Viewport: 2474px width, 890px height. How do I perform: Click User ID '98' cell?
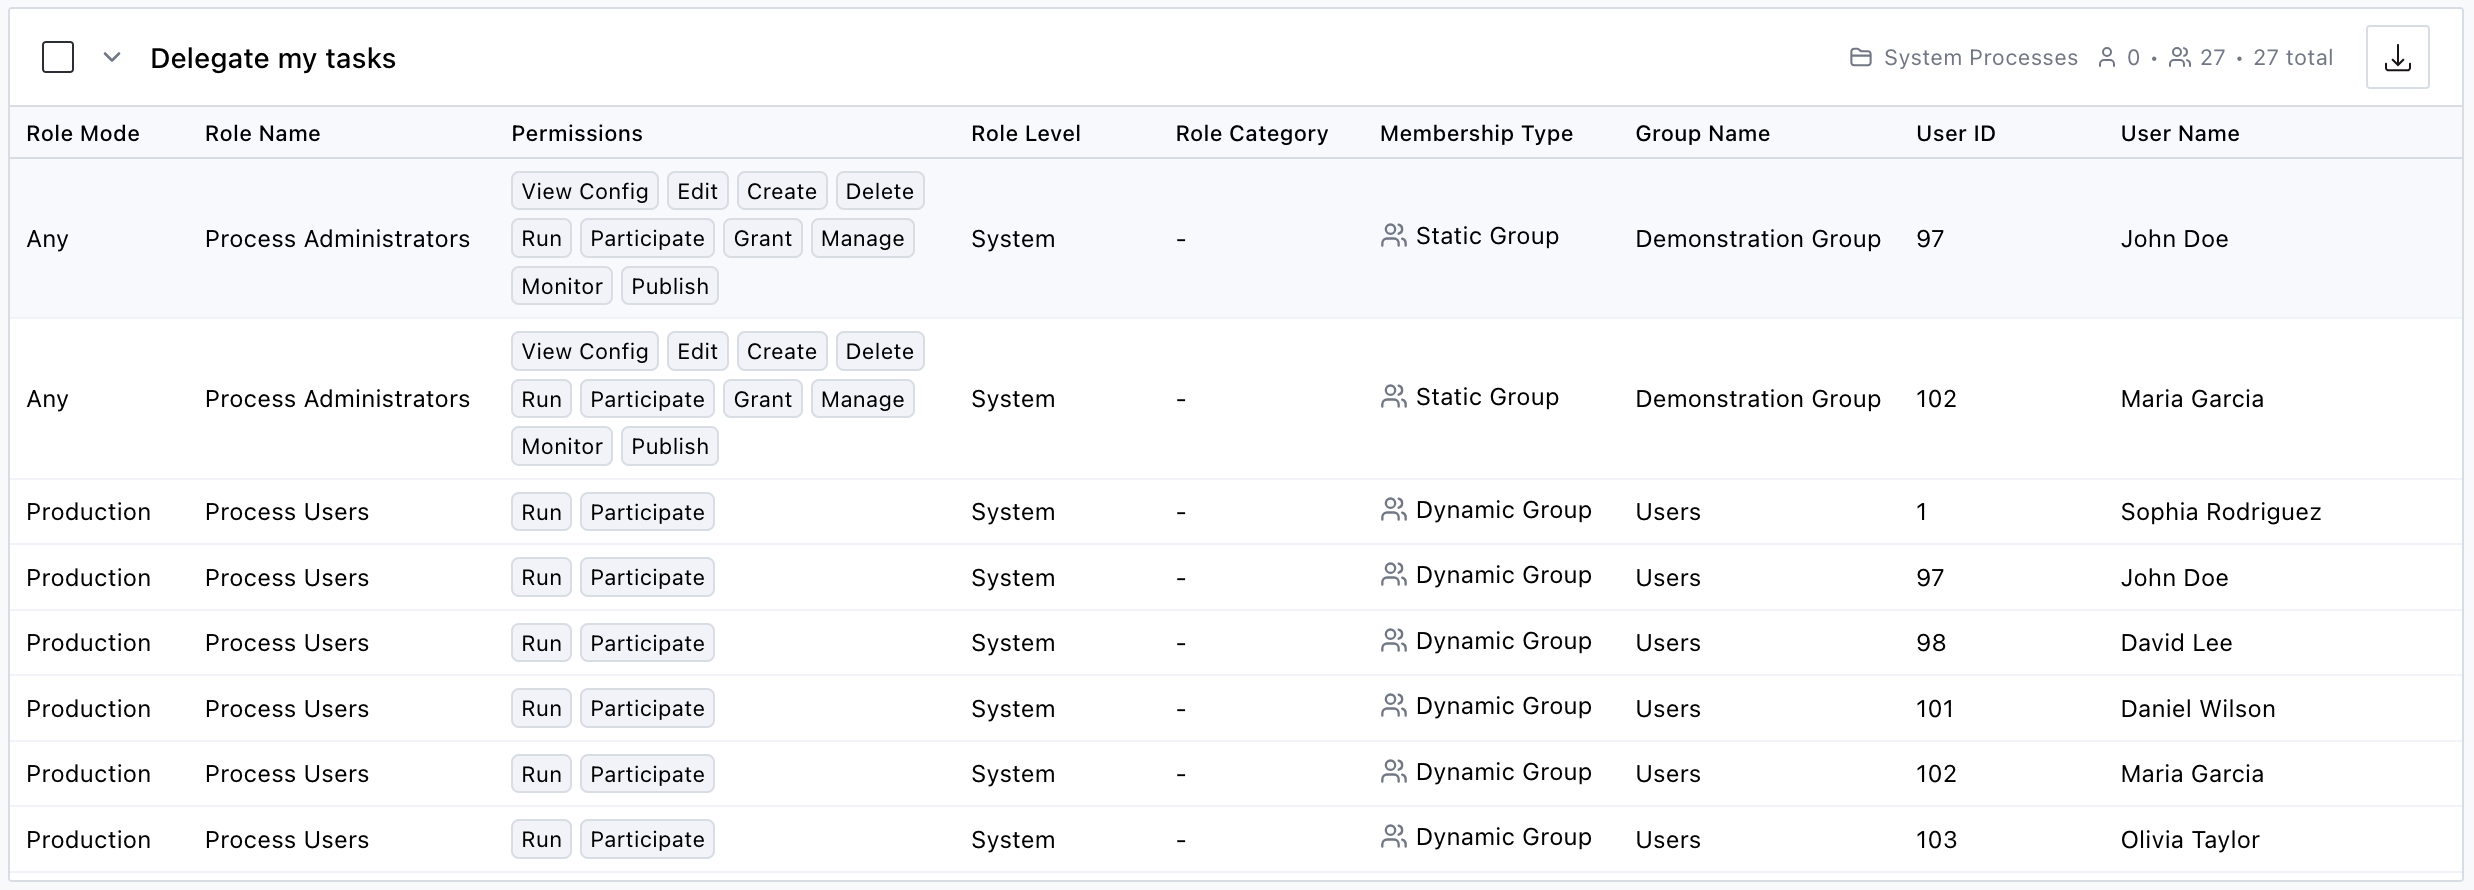click(1931, 643)
